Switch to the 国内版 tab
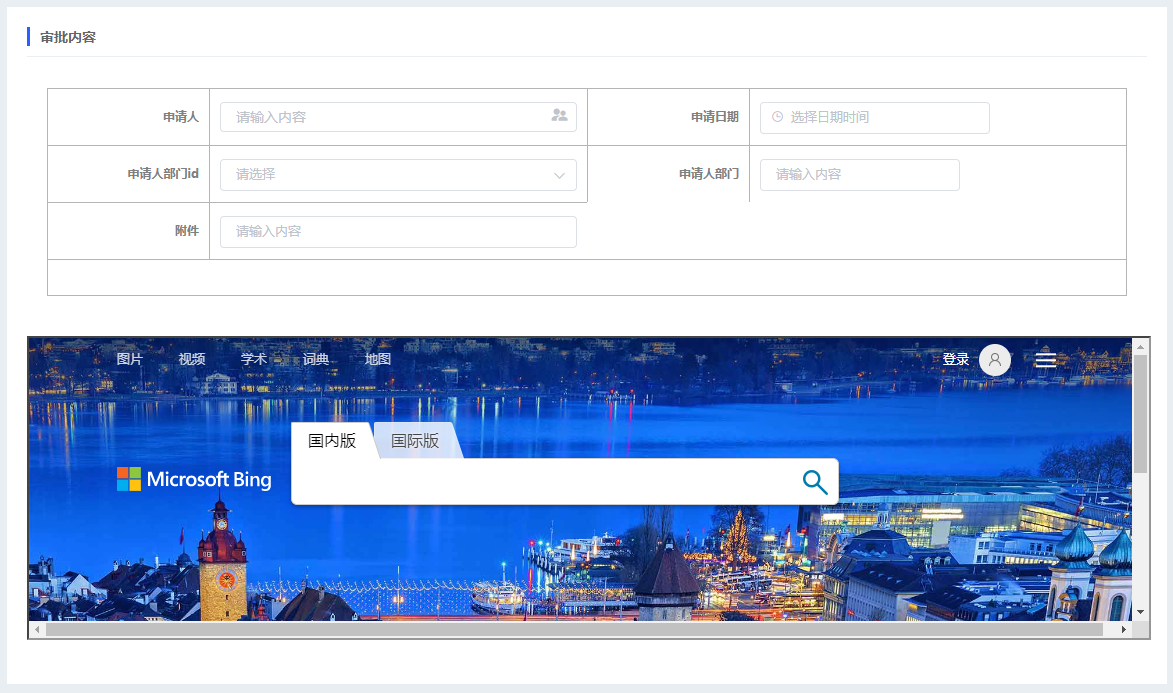The image size is (1173, 693). (x=332, y=441)
